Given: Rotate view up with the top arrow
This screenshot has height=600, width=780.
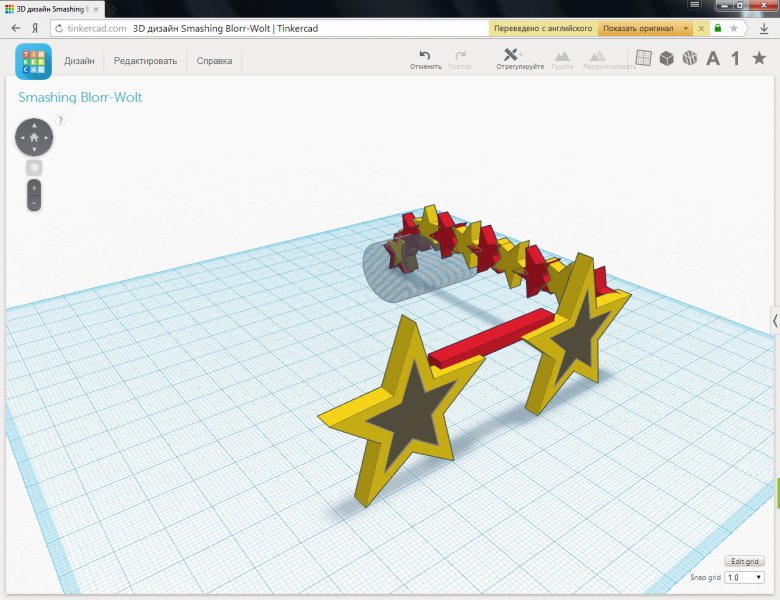Looking at the screenshot, I should point(34,125).
